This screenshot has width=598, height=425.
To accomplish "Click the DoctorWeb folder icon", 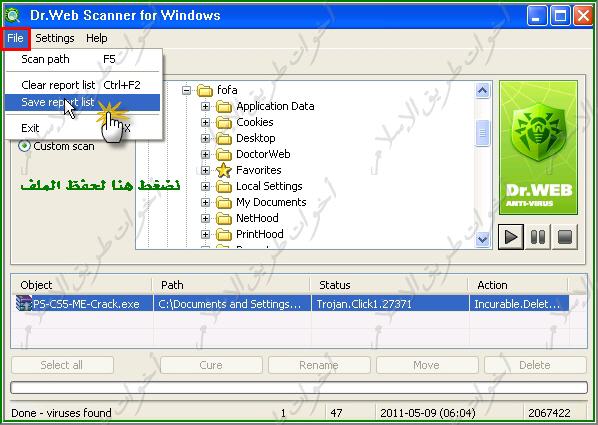I will (x=224, y=155).
